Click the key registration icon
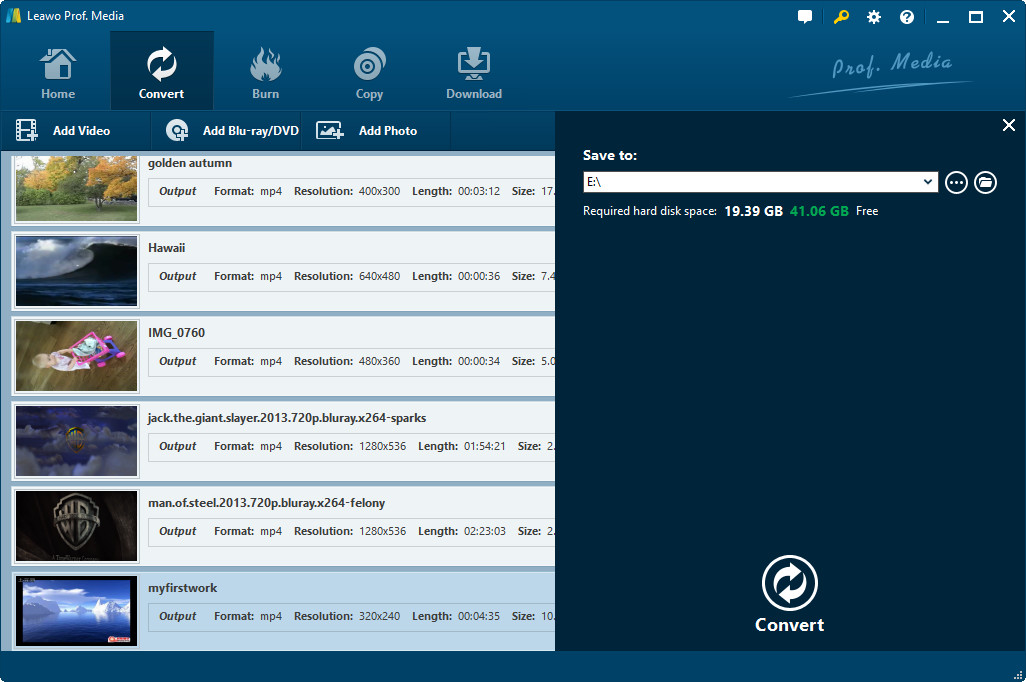Image resolution: width=1026 pixels, height=682 pixels. point(840,17)
